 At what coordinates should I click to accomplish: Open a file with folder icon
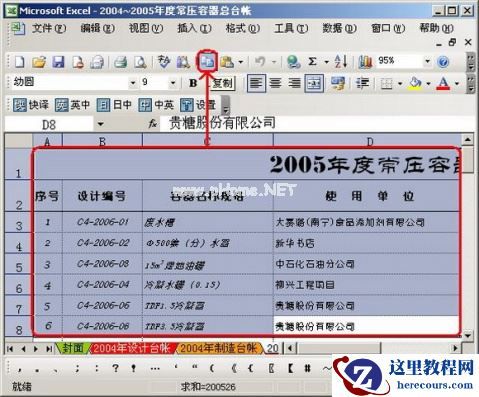pos(39,62)
